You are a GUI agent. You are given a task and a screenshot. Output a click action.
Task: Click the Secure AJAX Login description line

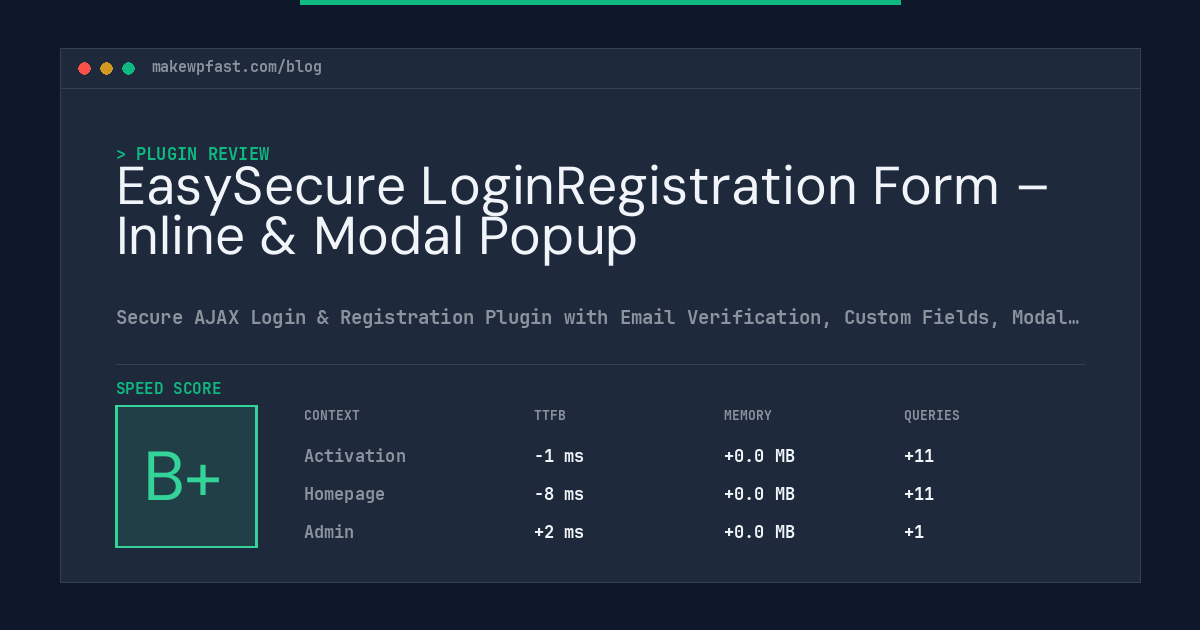[x=597, y=317]
